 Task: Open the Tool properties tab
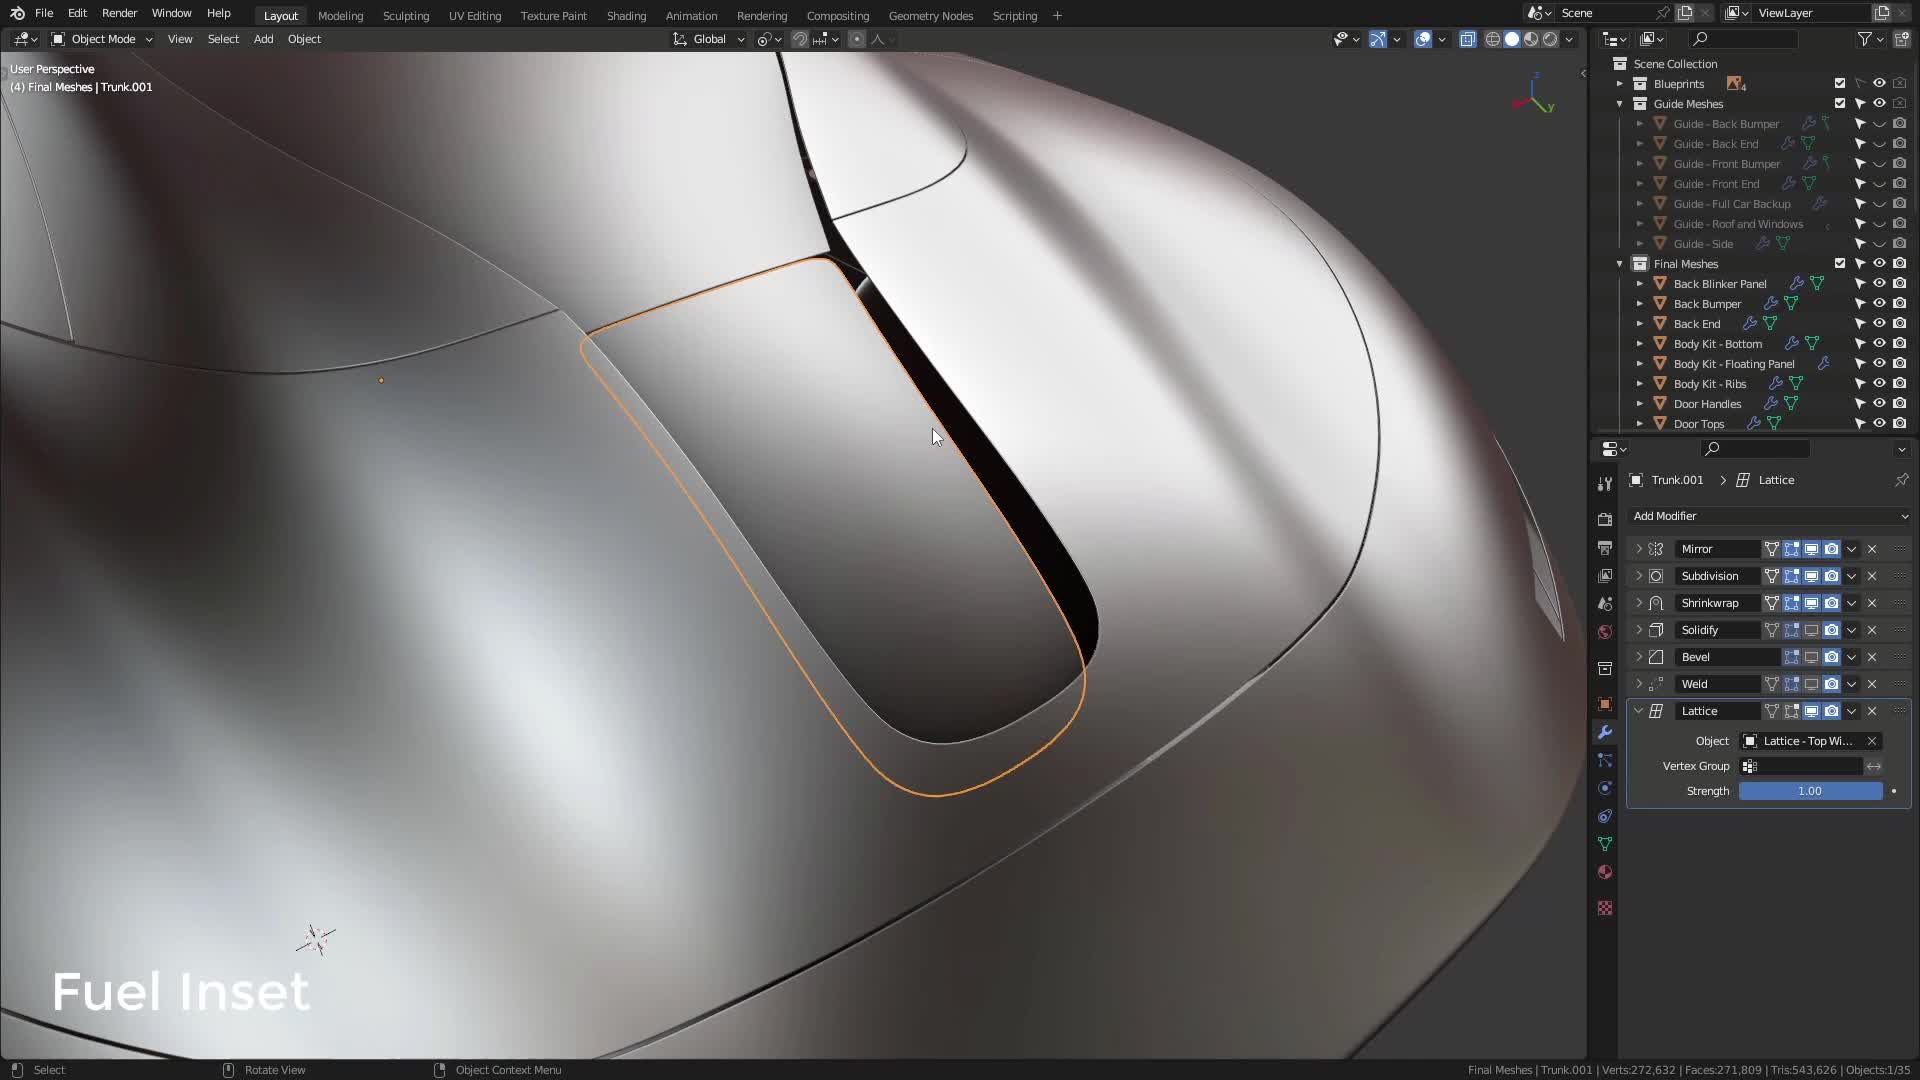(x=1605, y=483)
